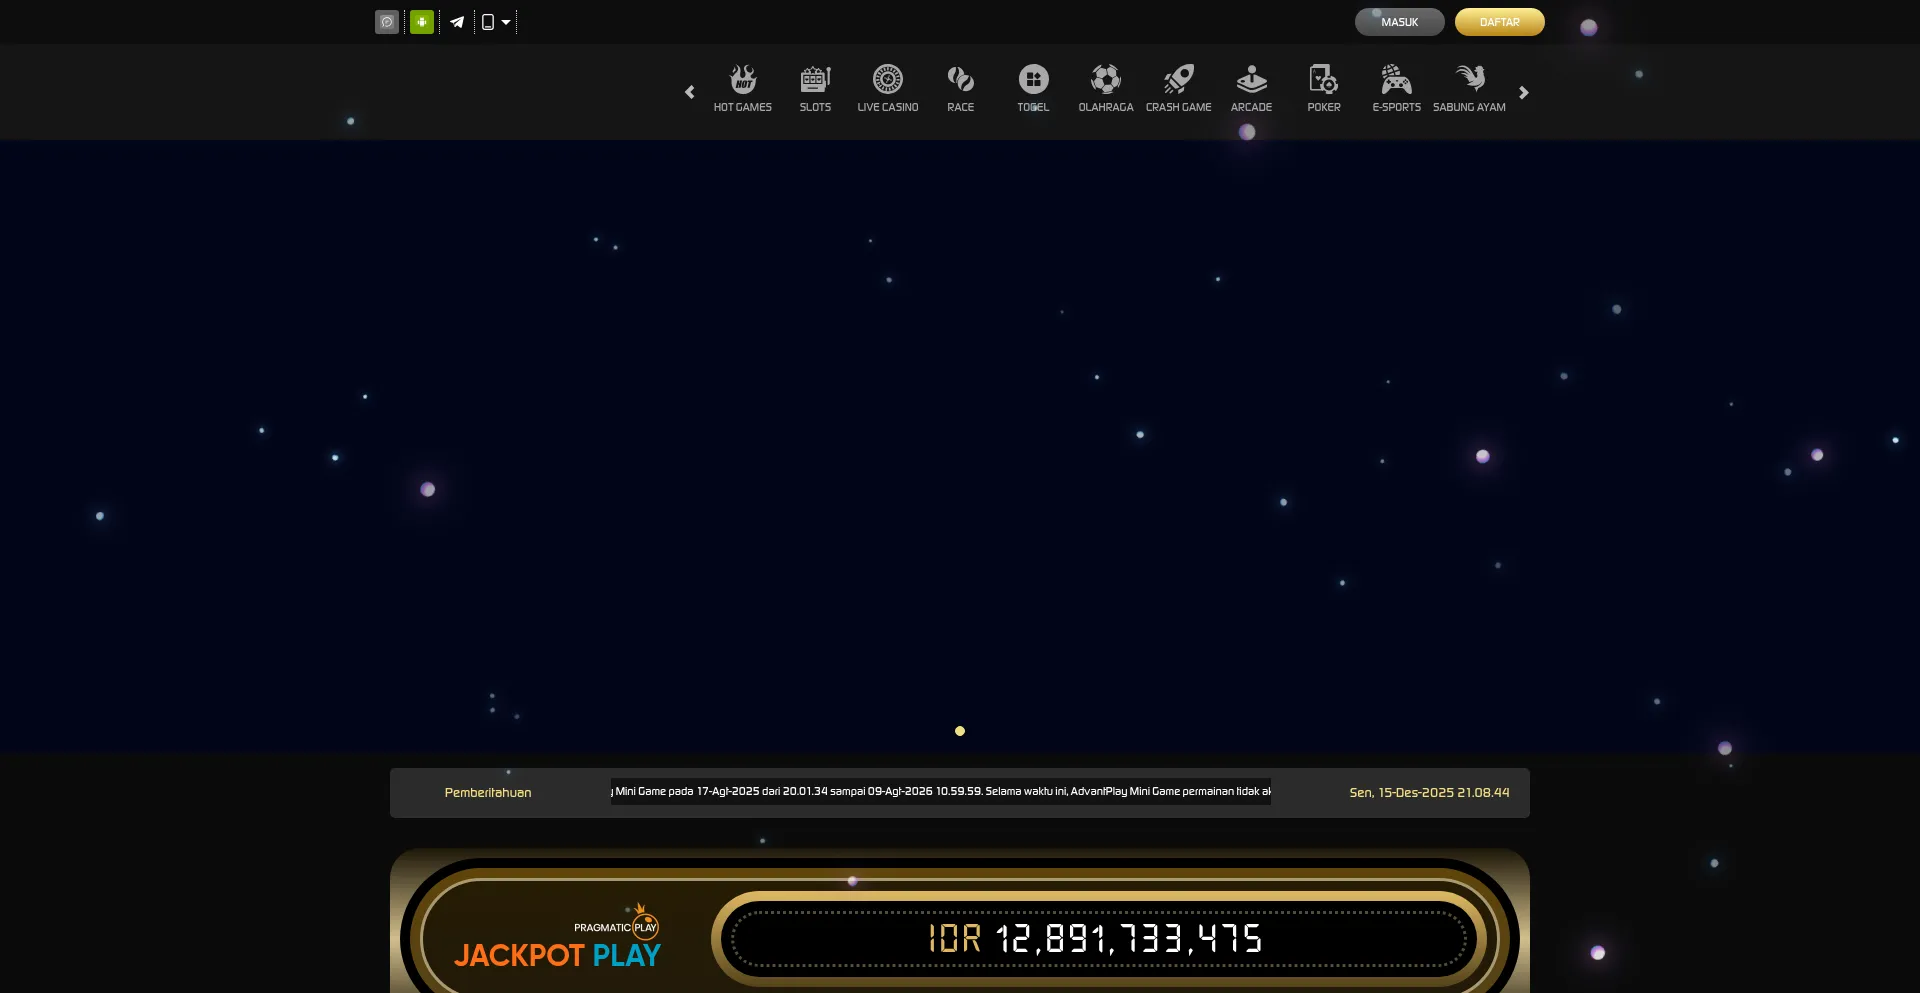Viewport: 1920px width, 993px height.
Task: Click the scrolling Mini Game announcement text
Action: coord(941,791)
